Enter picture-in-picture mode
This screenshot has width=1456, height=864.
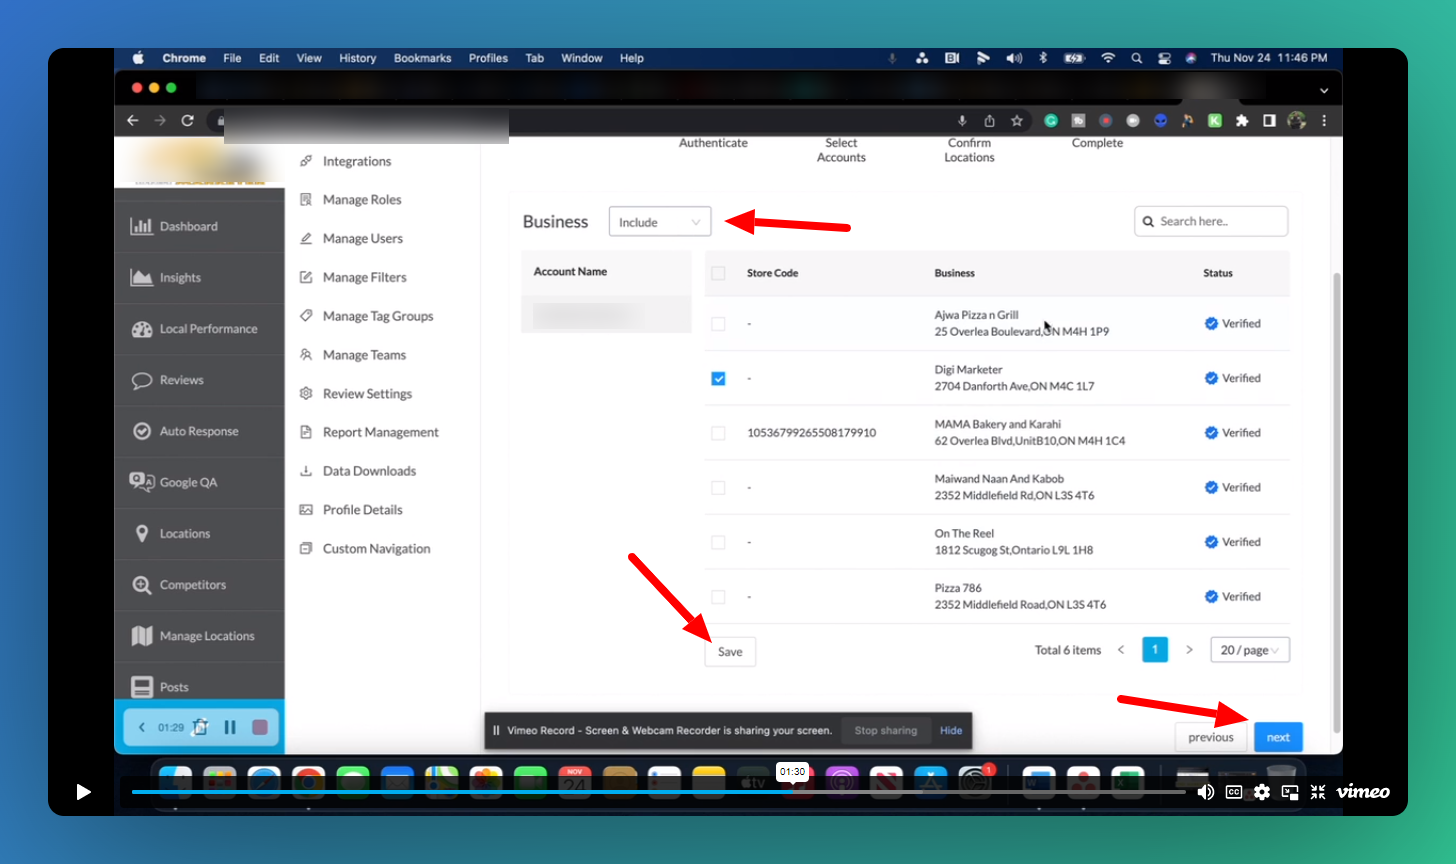coord(1290,792)
